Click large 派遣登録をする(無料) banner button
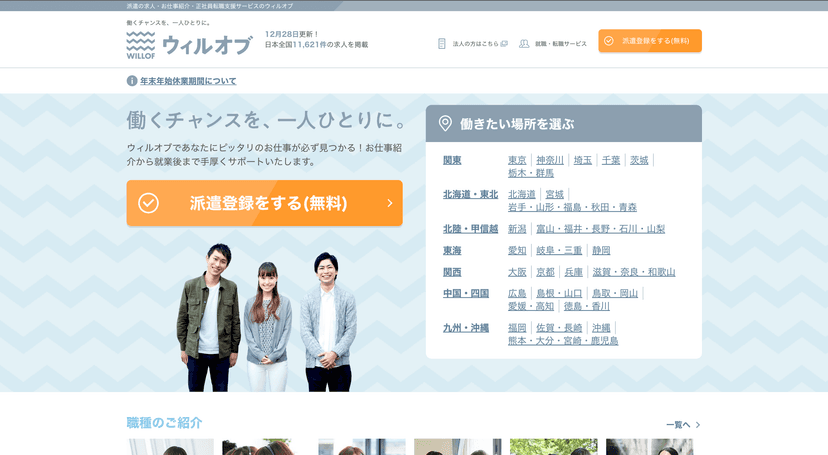This screenshot has width=828, height=455. tap(265, 203)
